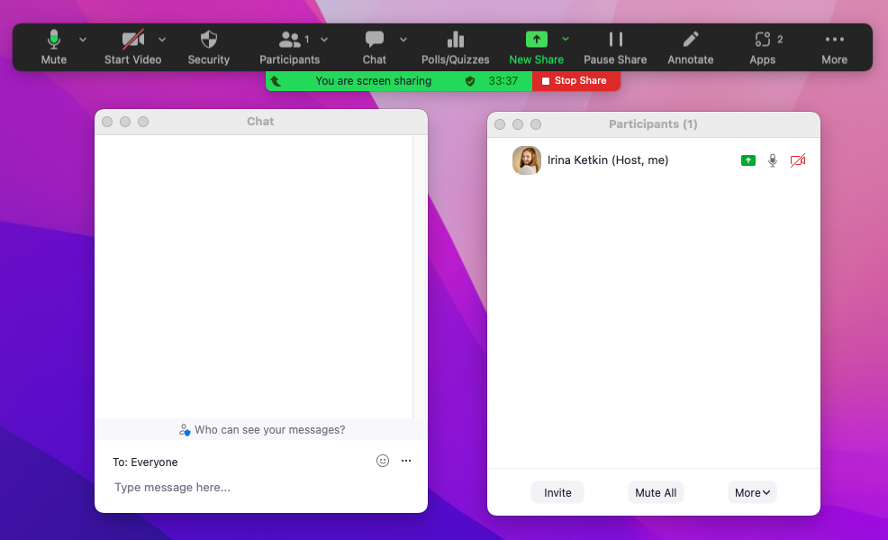Open chat more options ellipsis
This screenshot has width=888, height=540.
pos(406,461)
